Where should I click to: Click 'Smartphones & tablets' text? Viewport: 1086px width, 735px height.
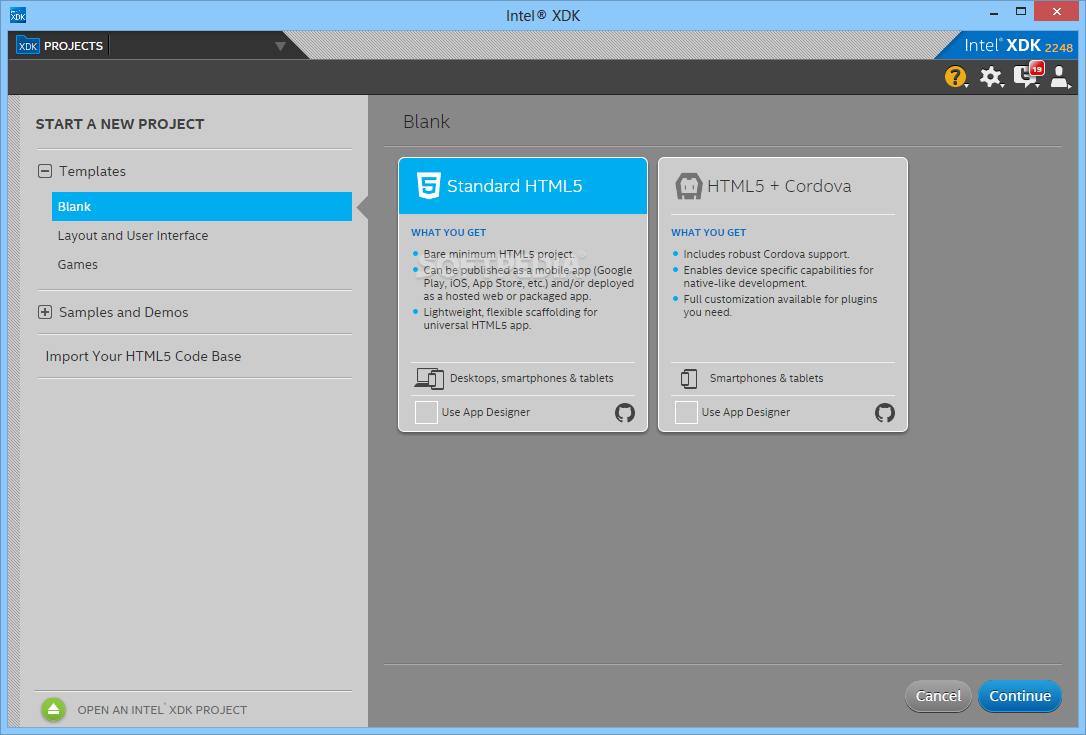click(766, 378)
